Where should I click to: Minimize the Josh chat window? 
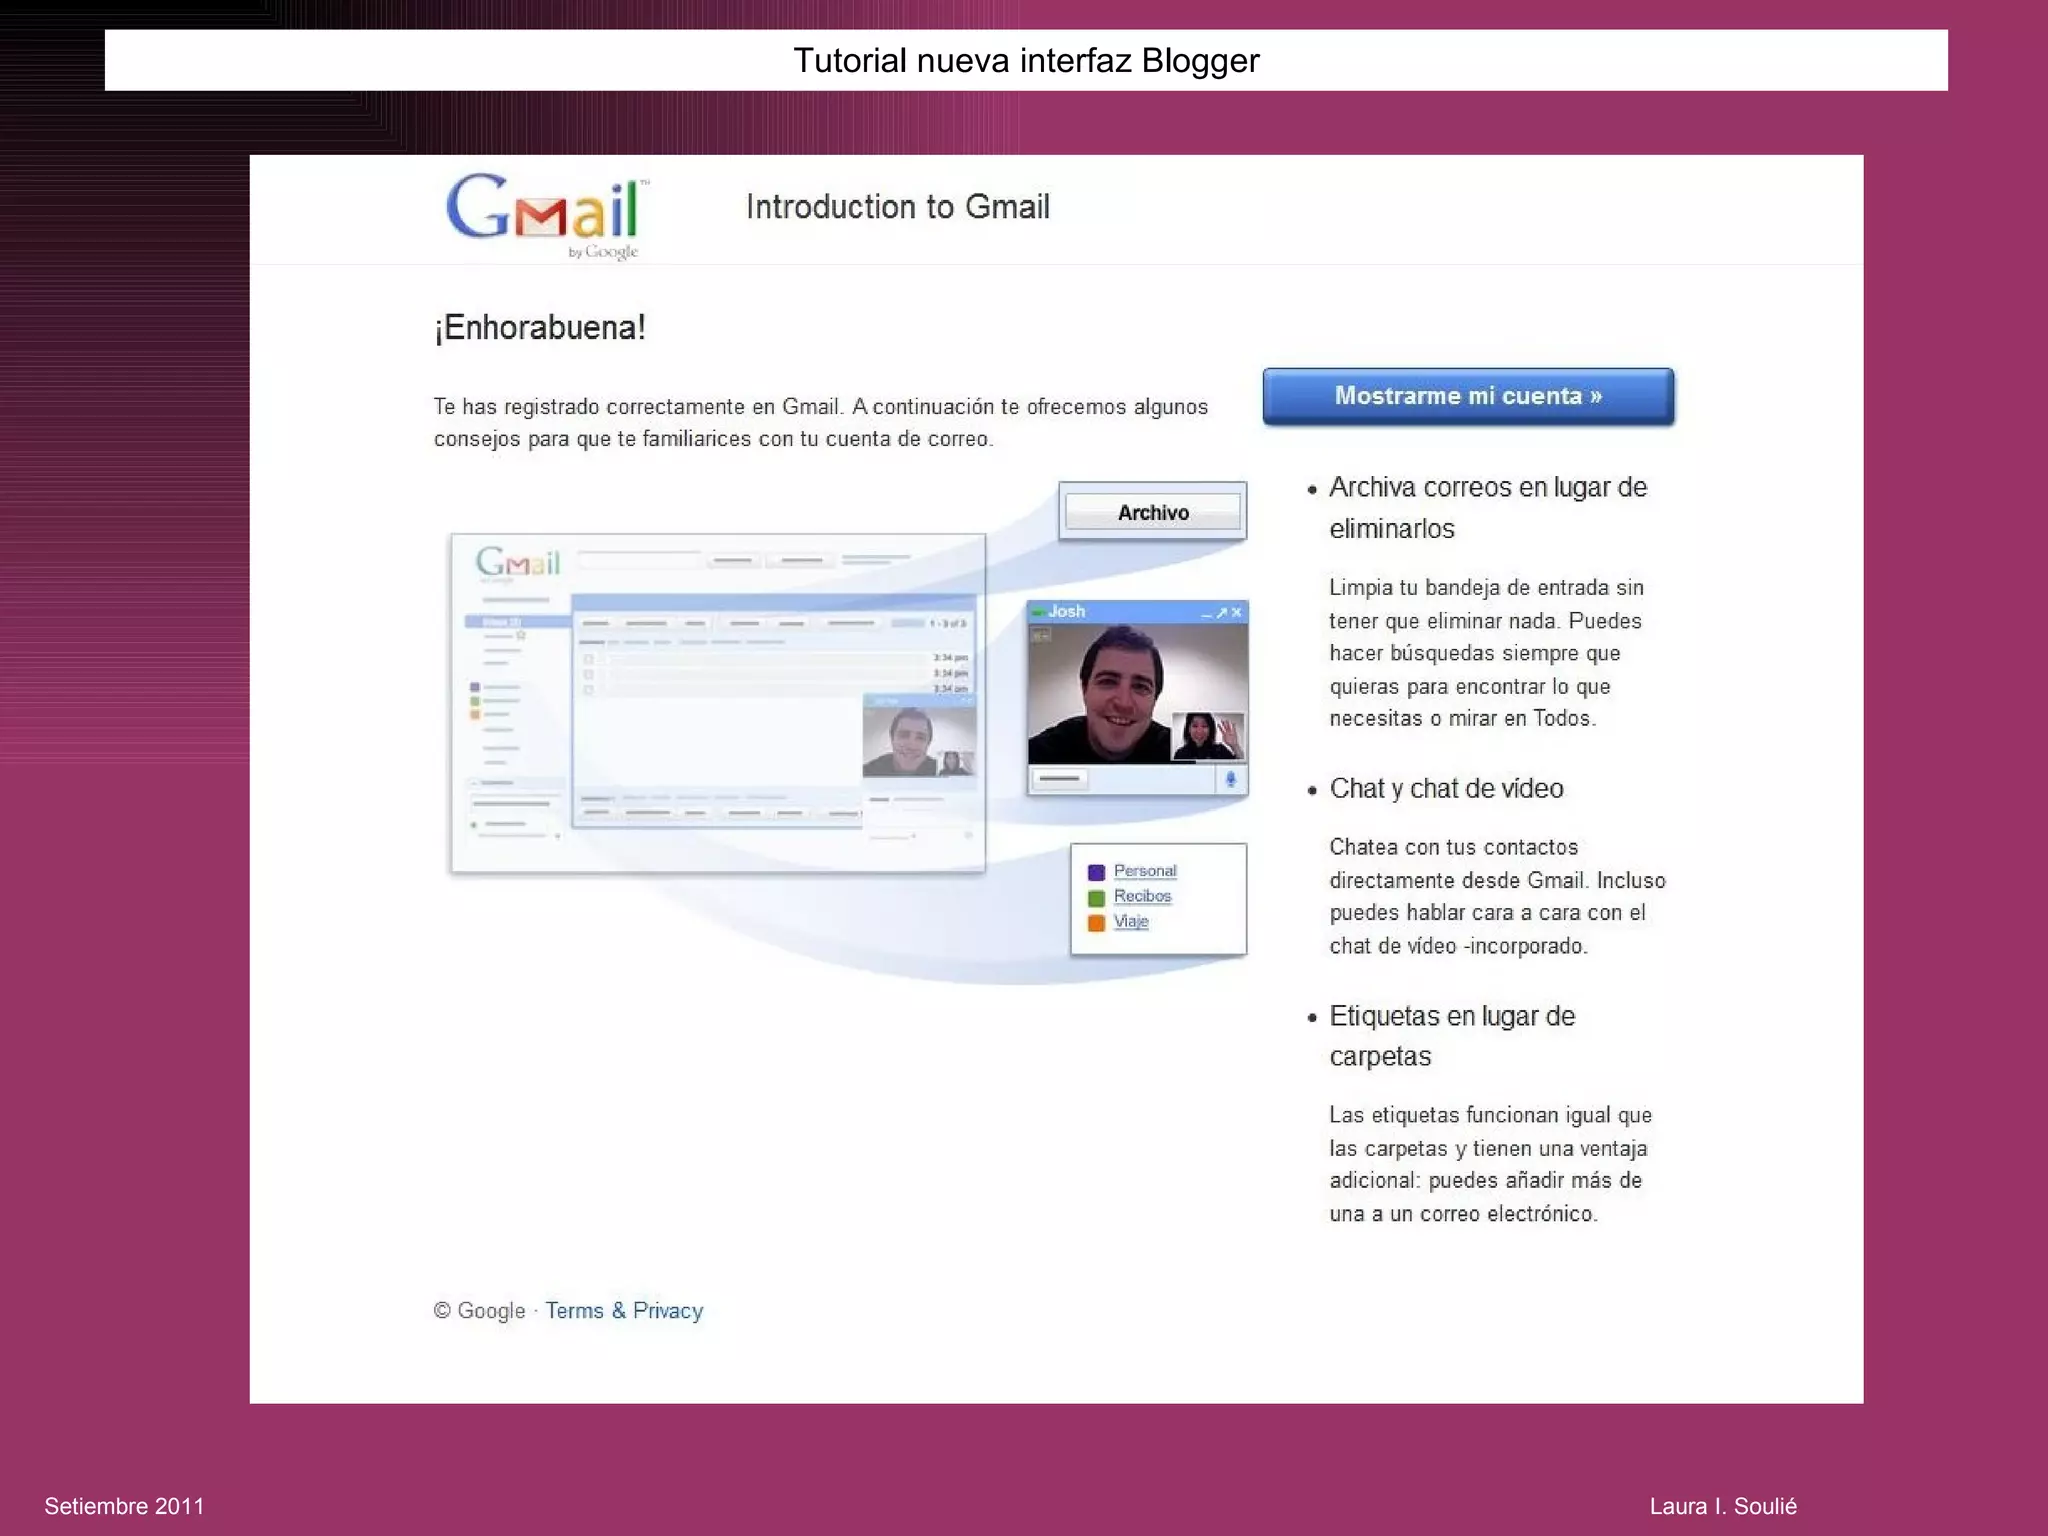click(1206, 613)
